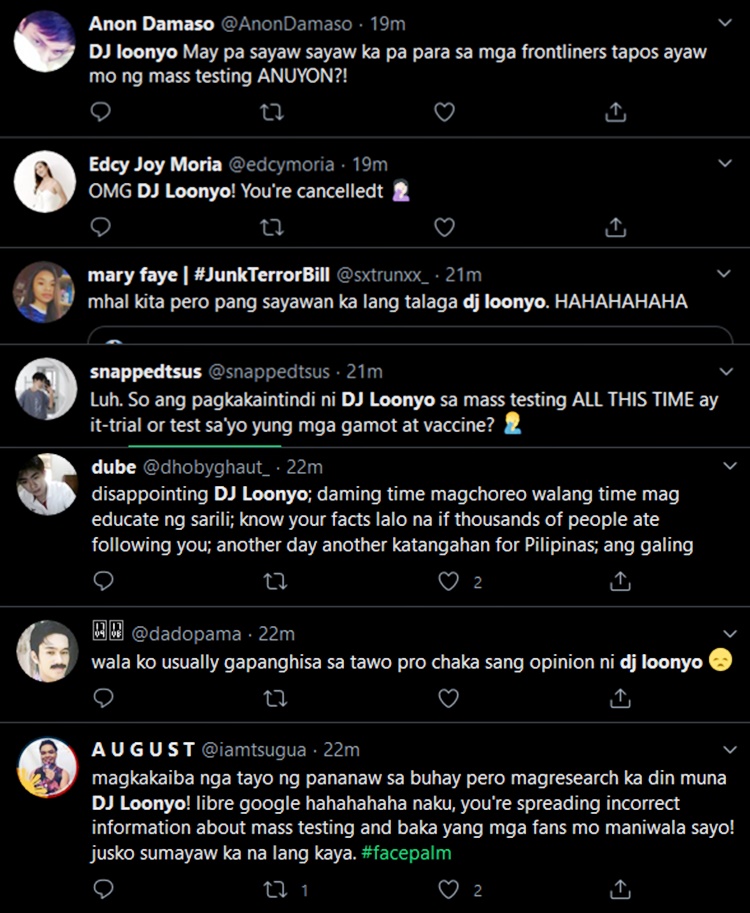Click the username snappedtsus
Viewport: 750px width, 913px height.
point(143,371)
